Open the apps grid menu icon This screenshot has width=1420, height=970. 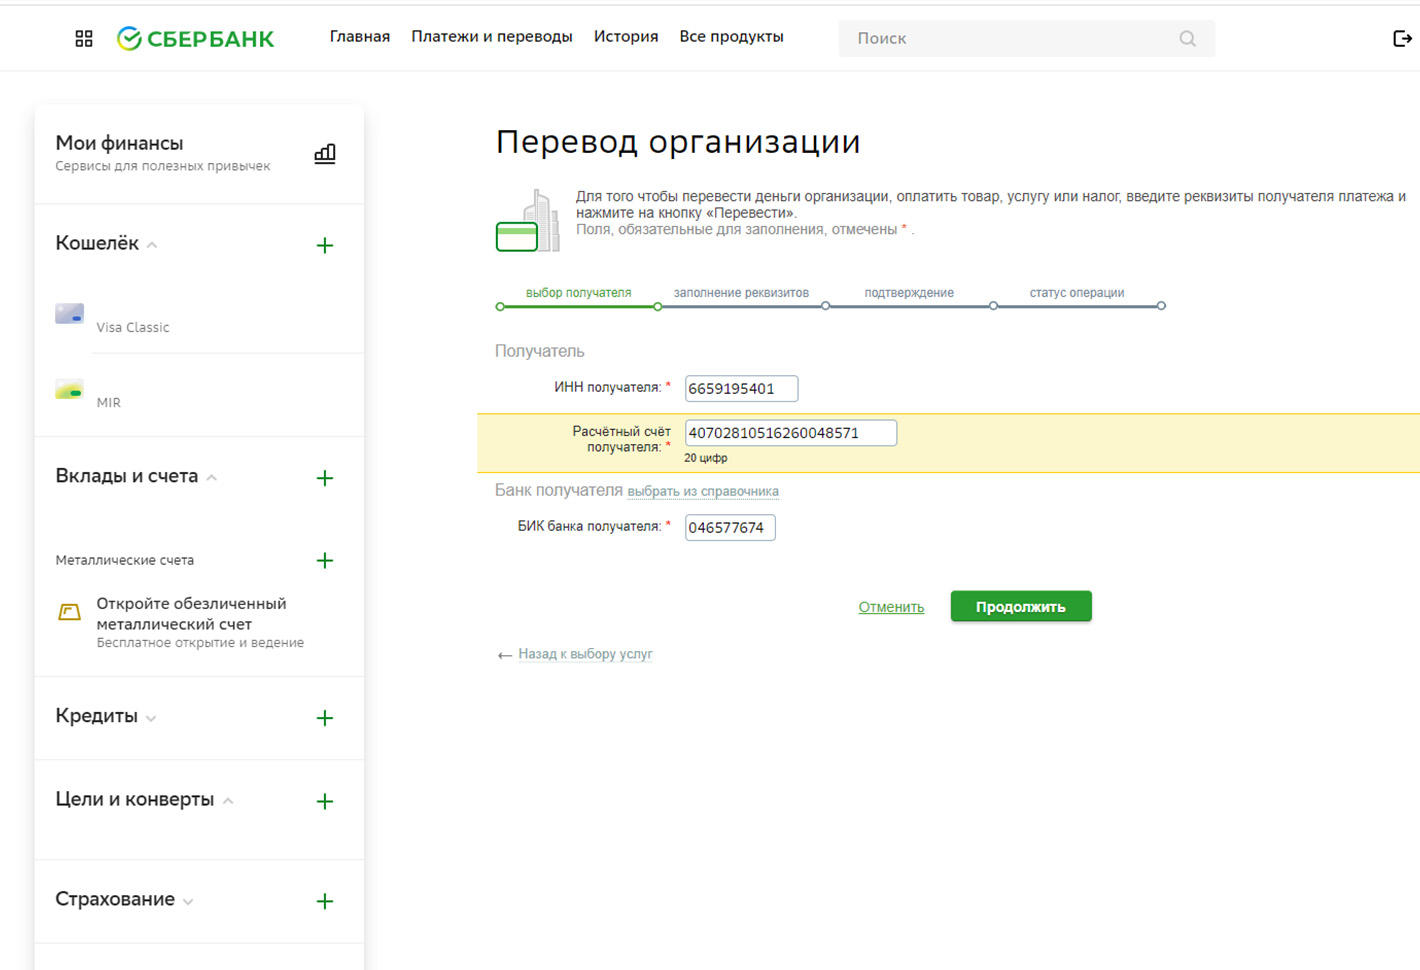(84, 38)
